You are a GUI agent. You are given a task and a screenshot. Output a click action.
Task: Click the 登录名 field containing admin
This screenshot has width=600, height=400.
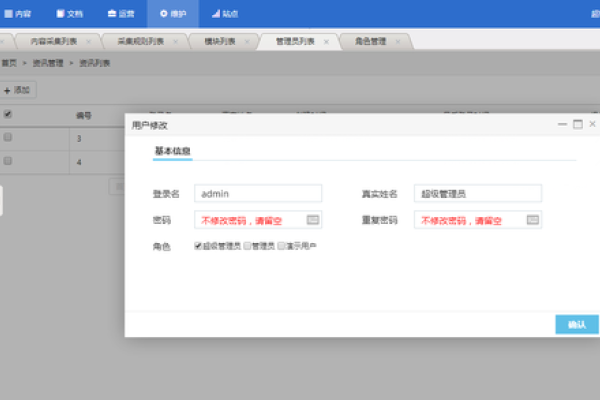[x=258, y=194]
